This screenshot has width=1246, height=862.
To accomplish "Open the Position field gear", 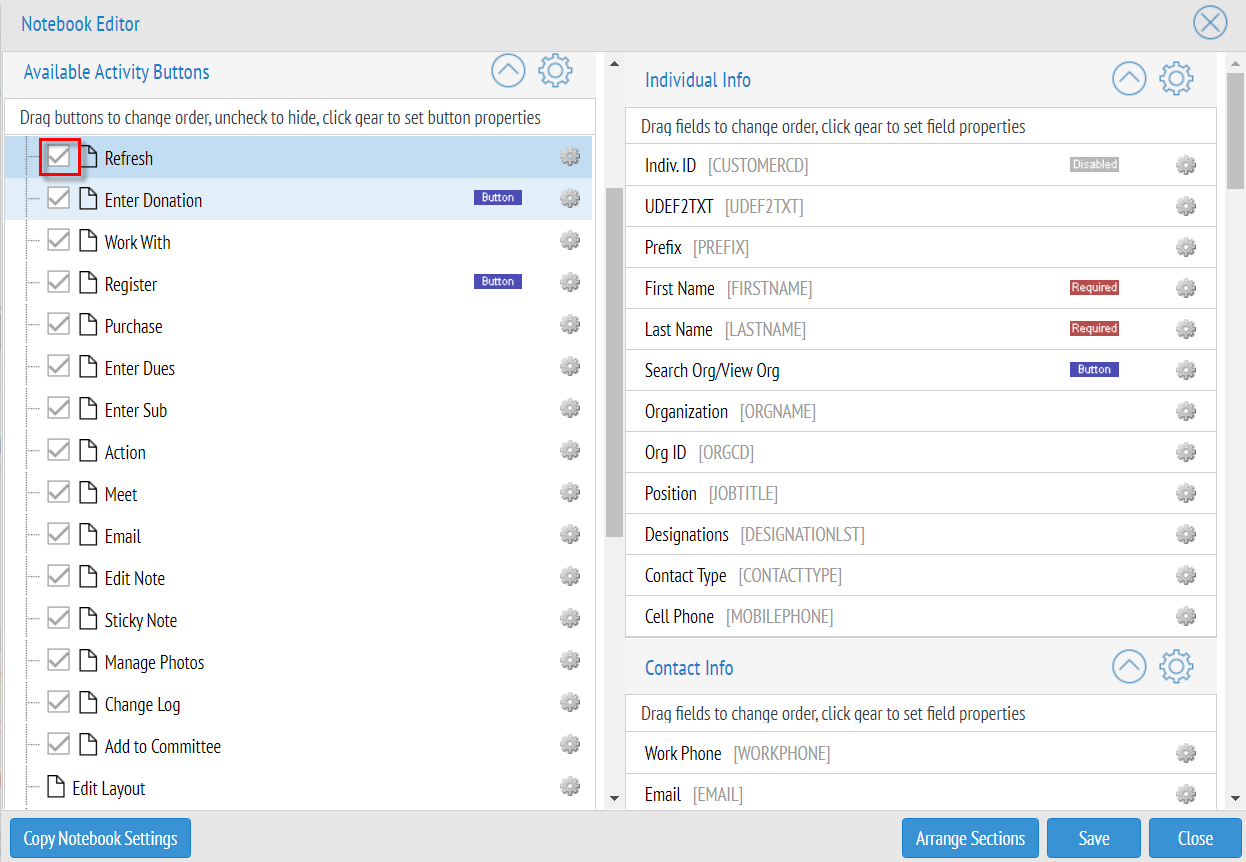I will coord(1186,494).
